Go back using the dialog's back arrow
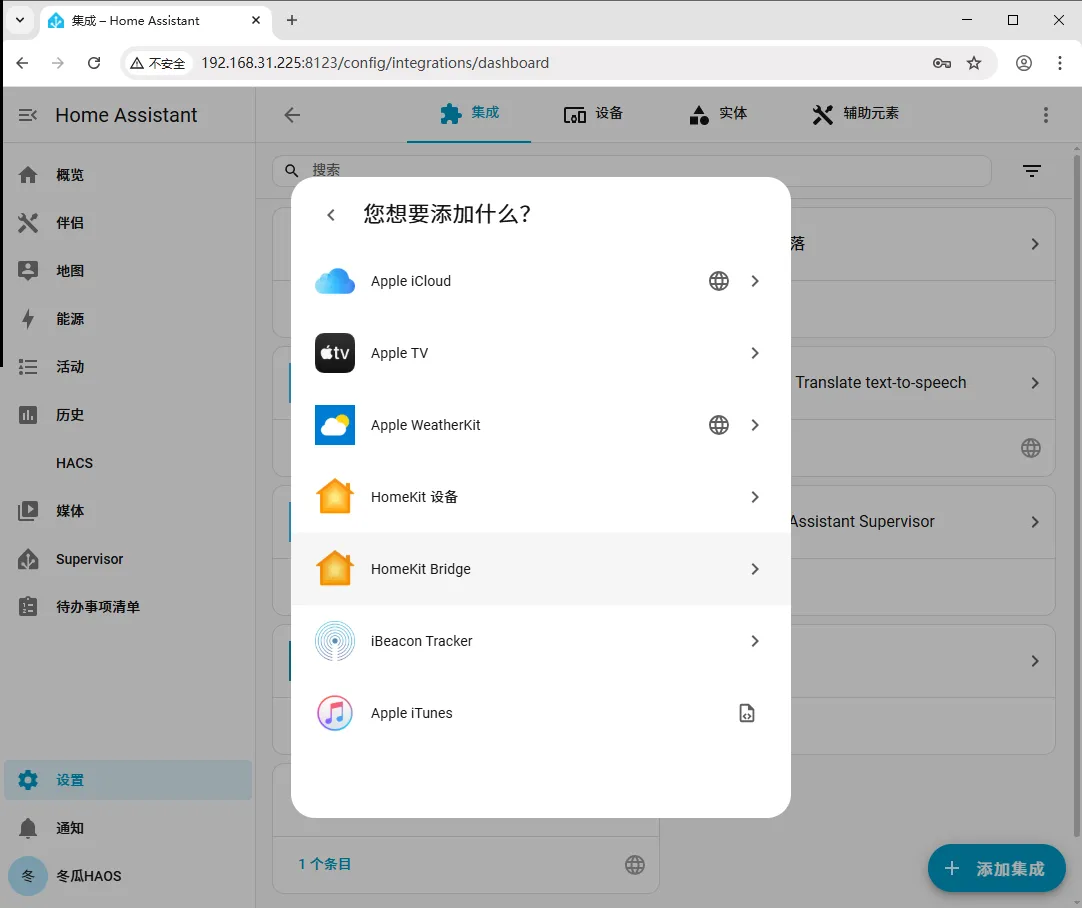Screen dimensions: 1082x908 (x=331, y=215)
